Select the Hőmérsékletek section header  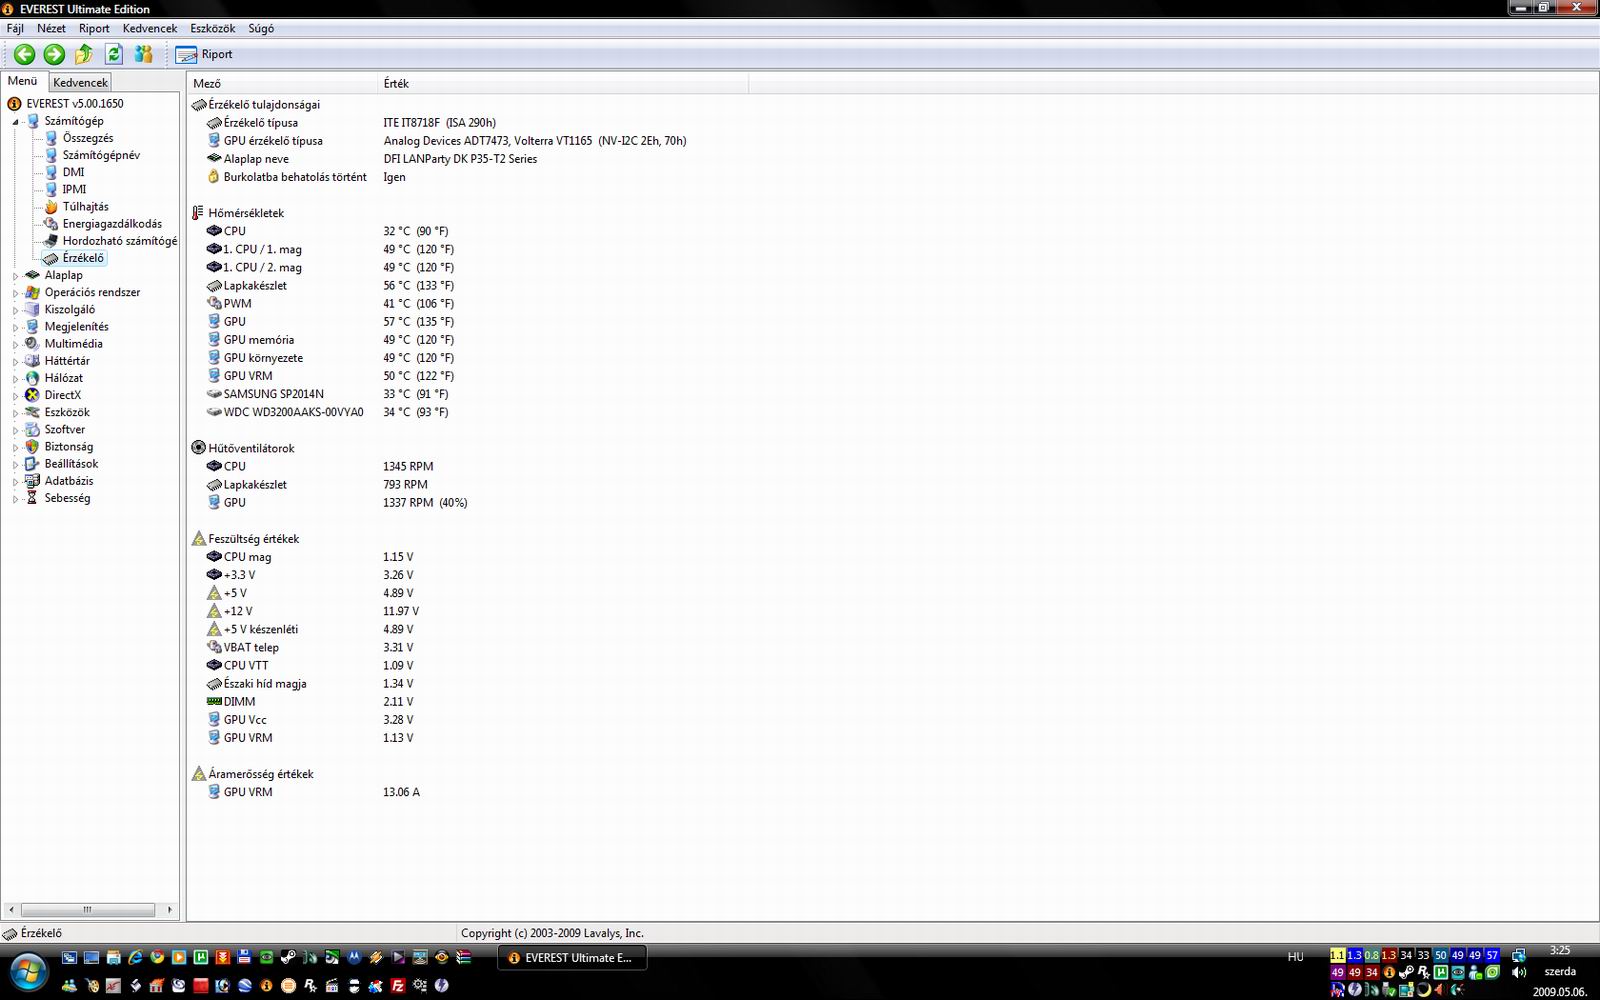pyautogui.click(x=246, y=213)
